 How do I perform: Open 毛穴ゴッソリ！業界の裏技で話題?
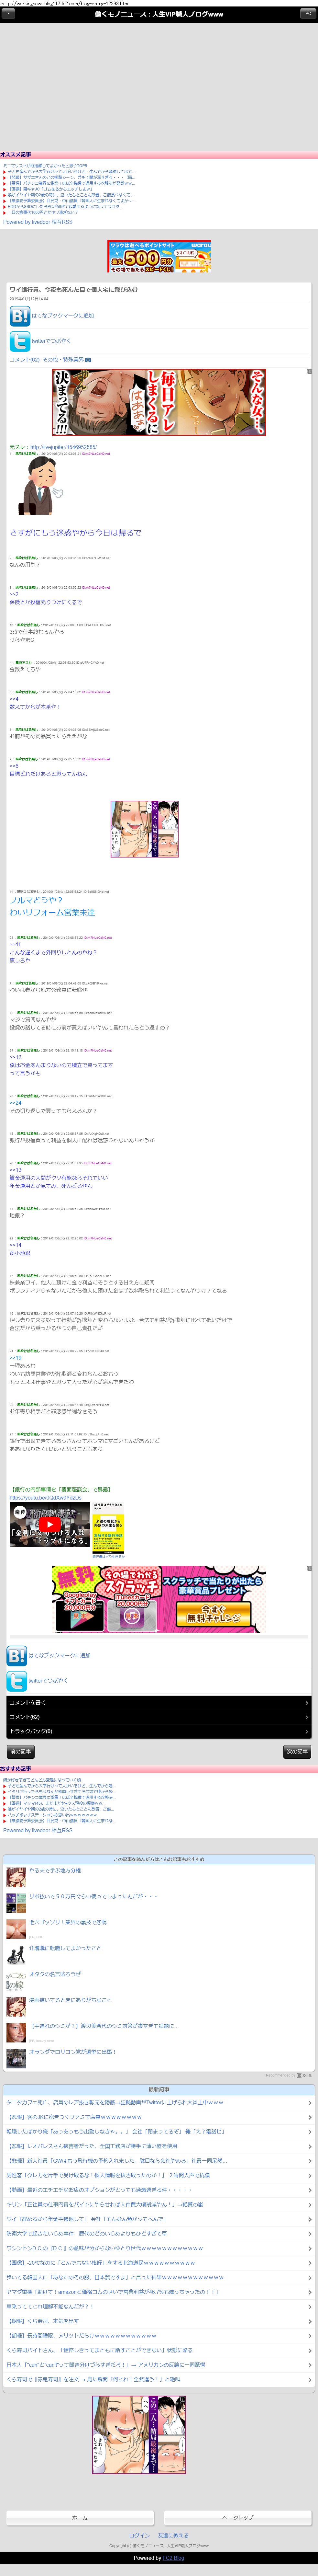pos(68,1922)
